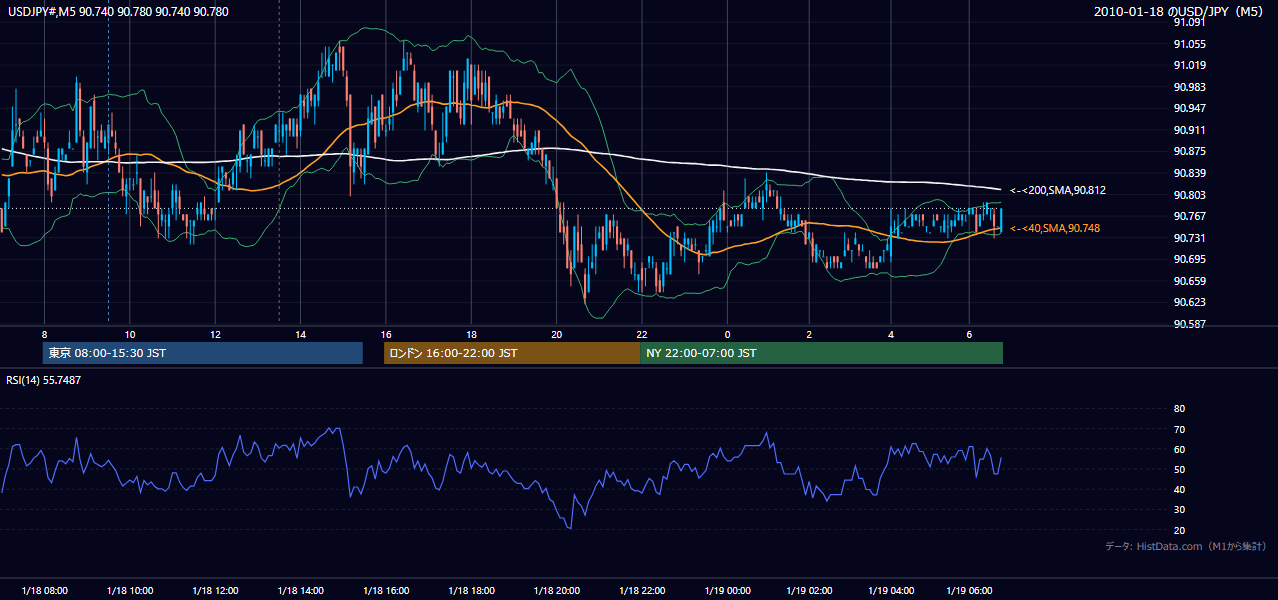Click the RSI 60 level label
This screenshot has width=1278, height=600.
[1179, 449]
